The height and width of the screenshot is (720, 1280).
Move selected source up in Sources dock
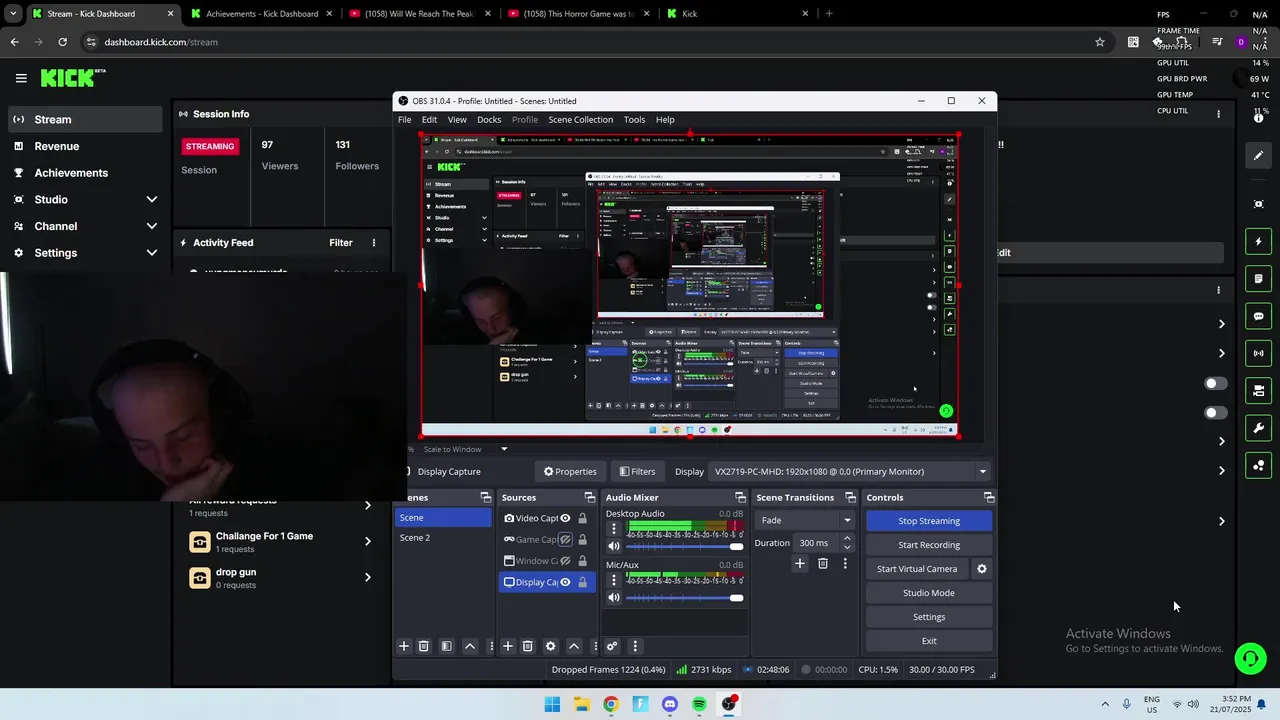574,646
